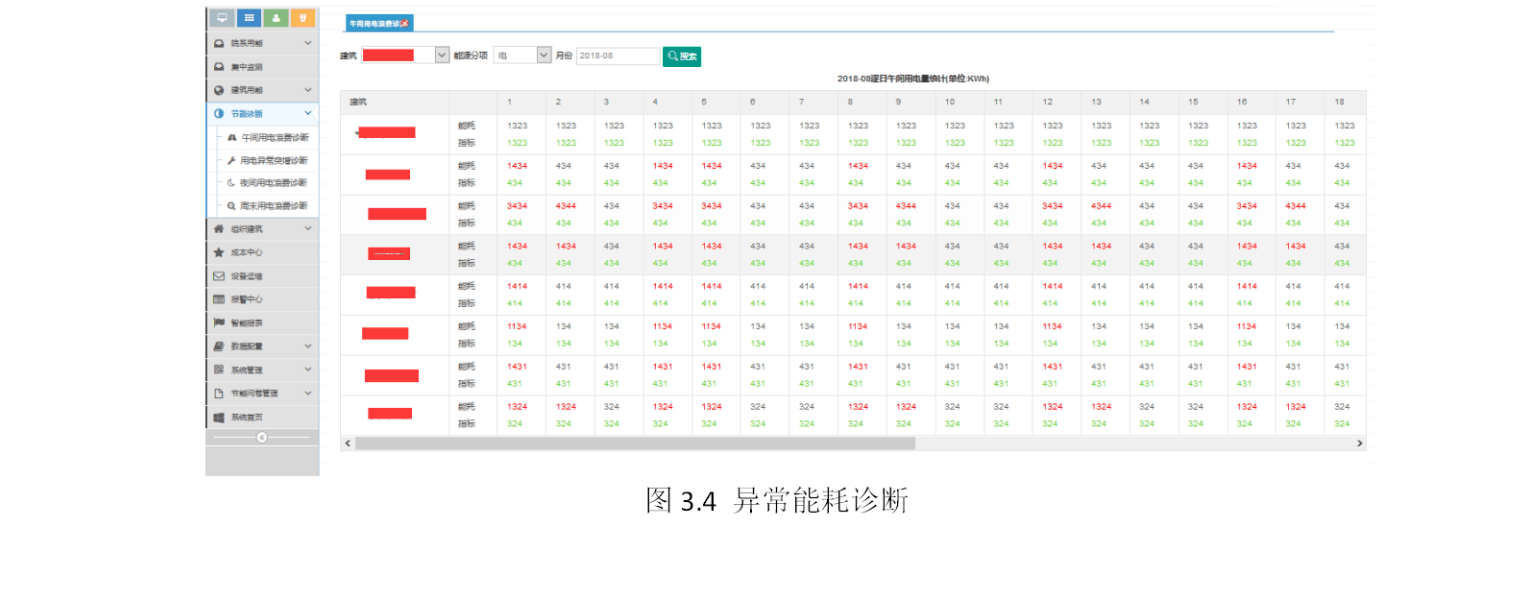
Task: Open the 成本中心 star menu item
Action: pyautogui.click(x=263, y=252)
